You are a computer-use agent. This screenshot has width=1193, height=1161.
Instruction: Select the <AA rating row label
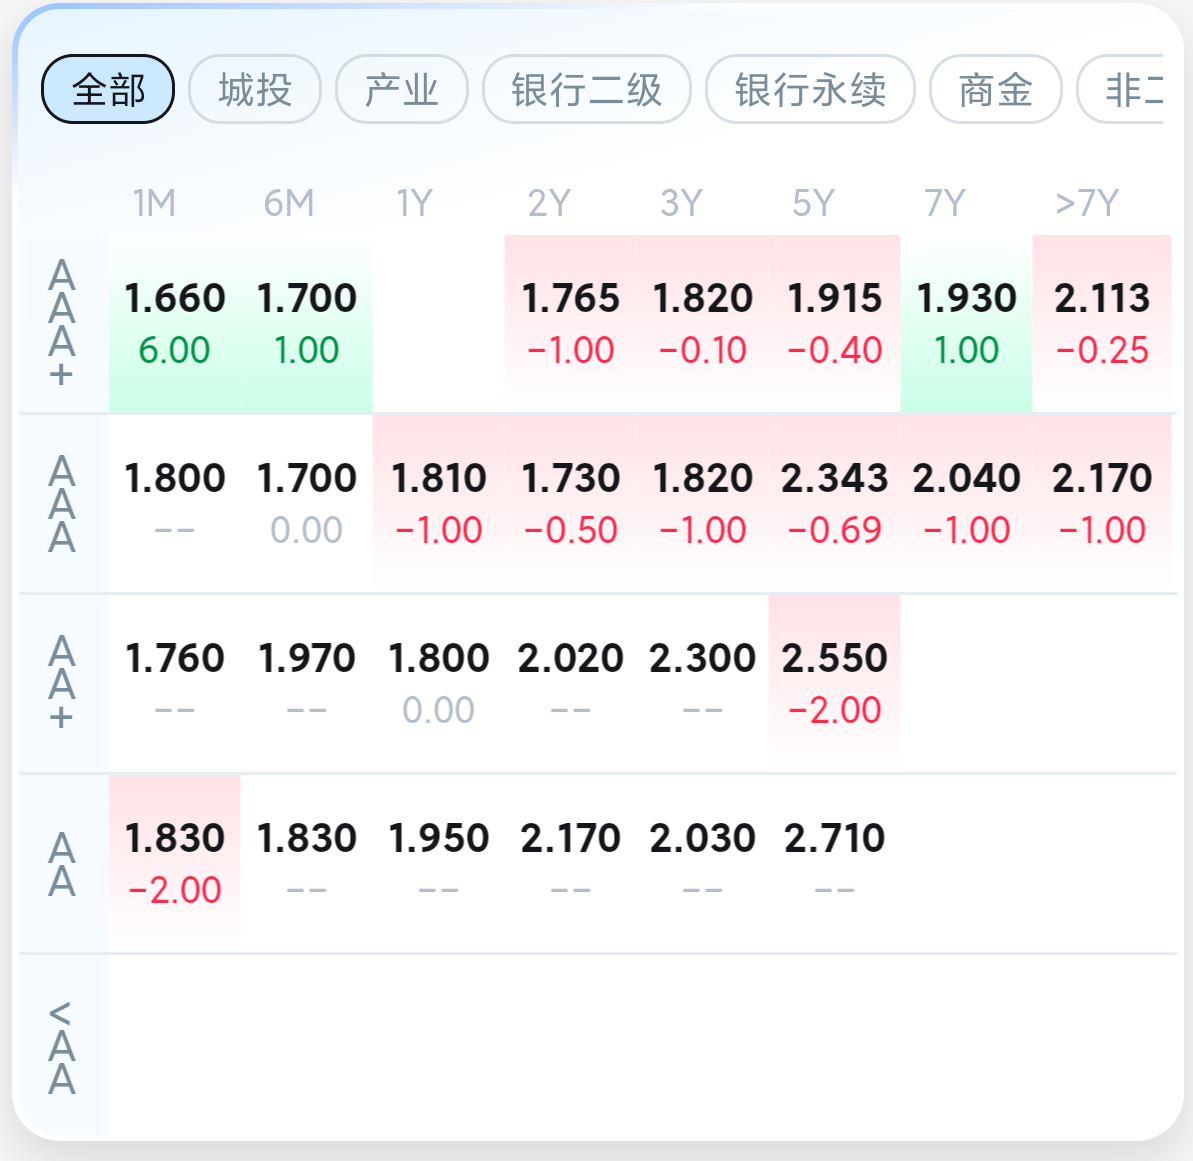(62, 1047)
